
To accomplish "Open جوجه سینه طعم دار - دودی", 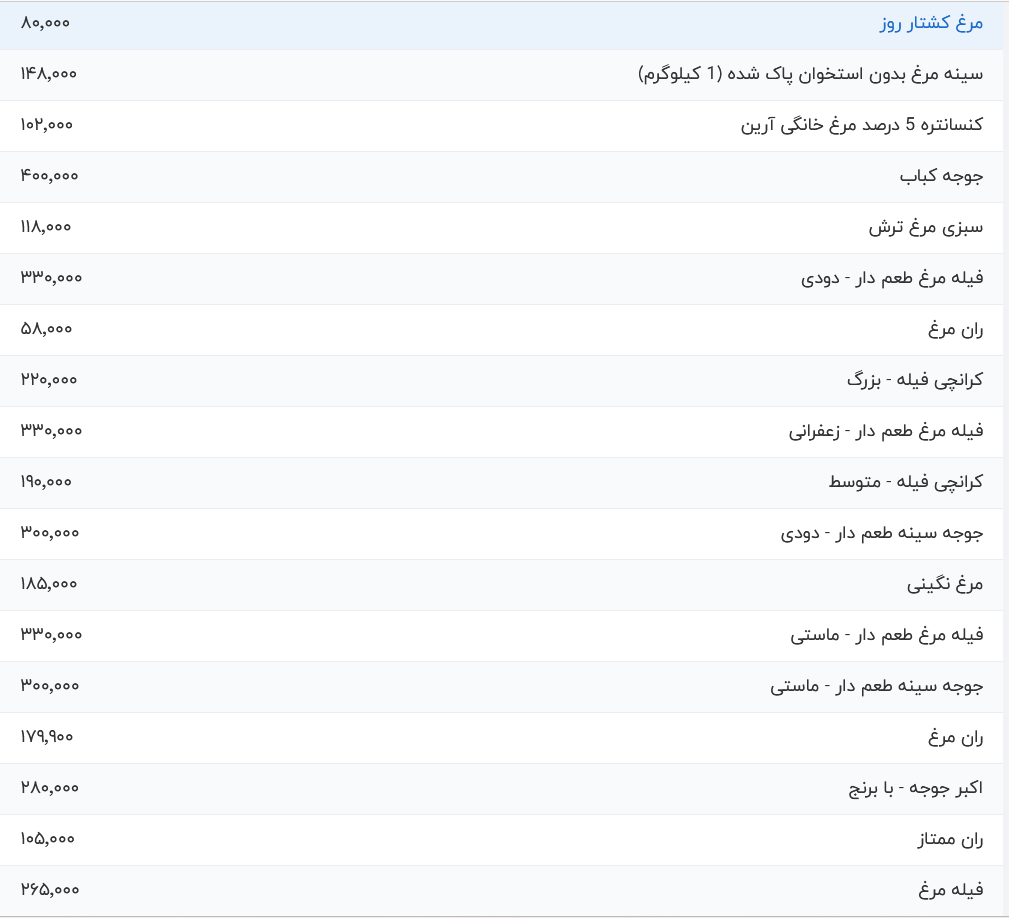I will [881, 533].
